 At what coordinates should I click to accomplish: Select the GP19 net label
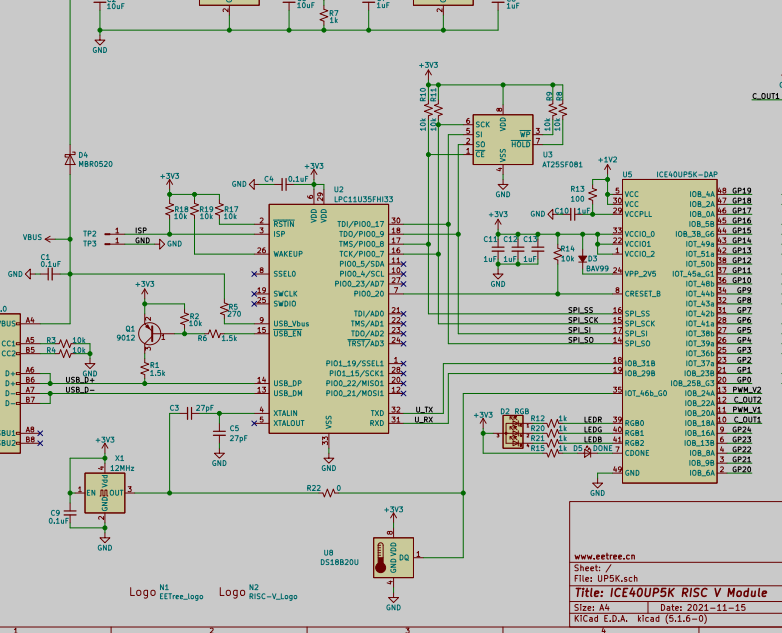[742, 191]
